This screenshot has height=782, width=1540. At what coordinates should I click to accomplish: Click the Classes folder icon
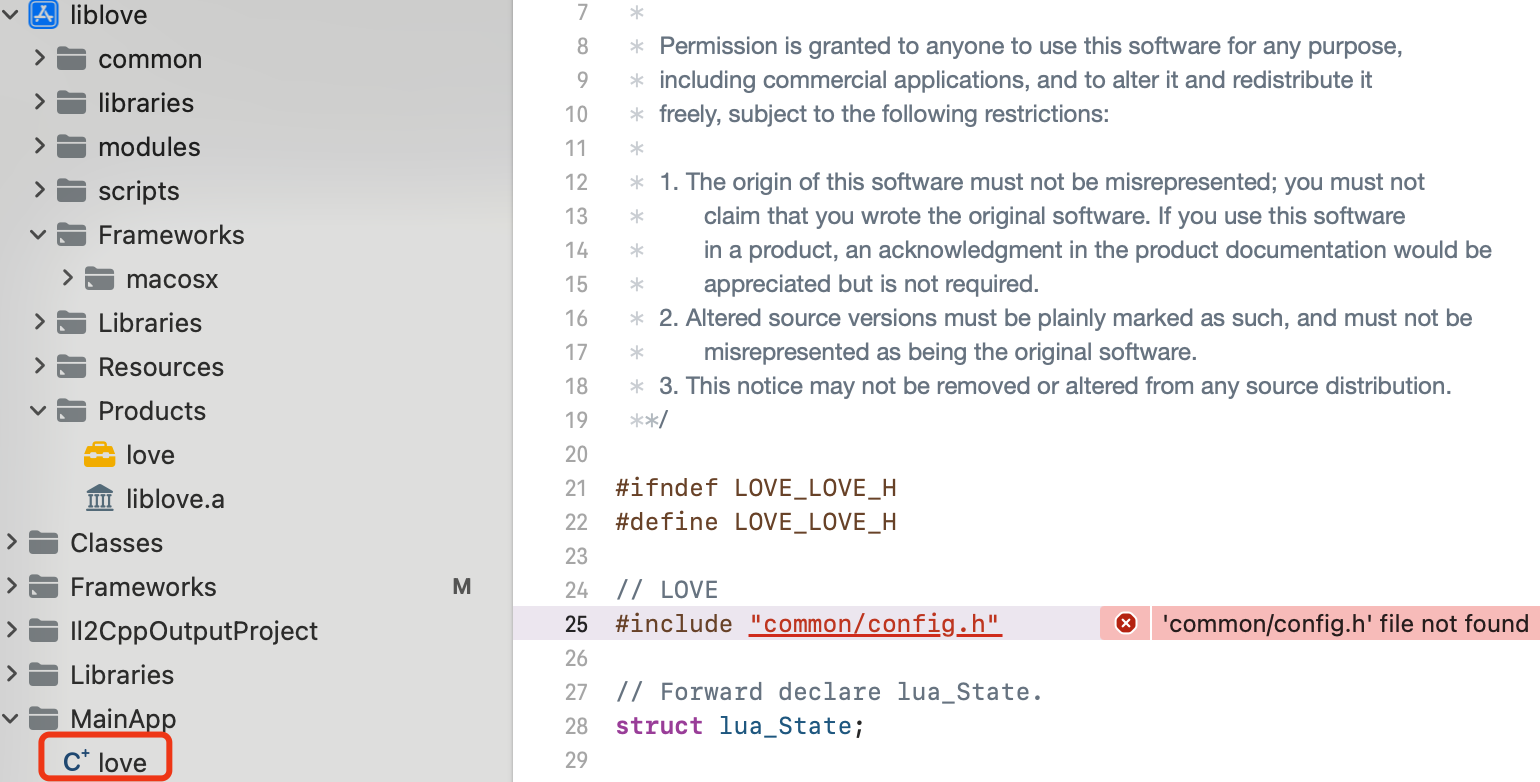[x=43, y=543]
